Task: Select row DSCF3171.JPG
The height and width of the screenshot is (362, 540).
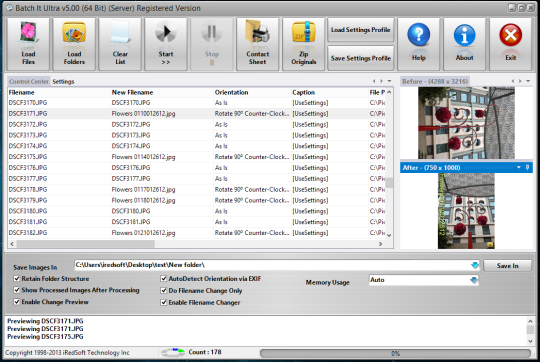Action: 197,113
